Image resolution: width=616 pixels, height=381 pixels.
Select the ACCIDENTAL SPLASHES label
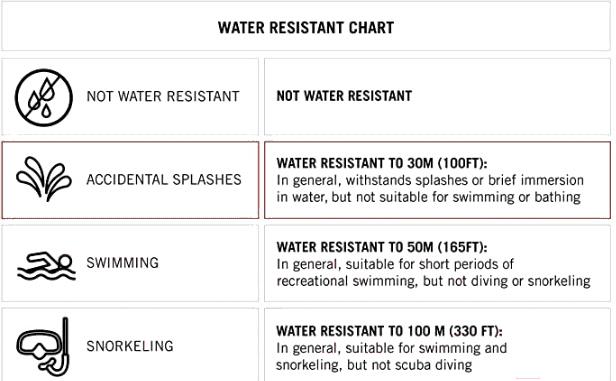coord(164,180)
